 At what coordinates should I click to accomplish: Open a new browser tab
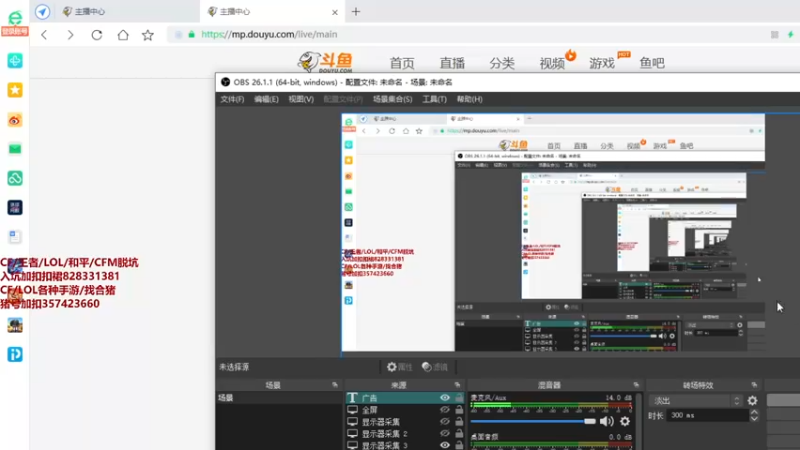tap(356, 11)
